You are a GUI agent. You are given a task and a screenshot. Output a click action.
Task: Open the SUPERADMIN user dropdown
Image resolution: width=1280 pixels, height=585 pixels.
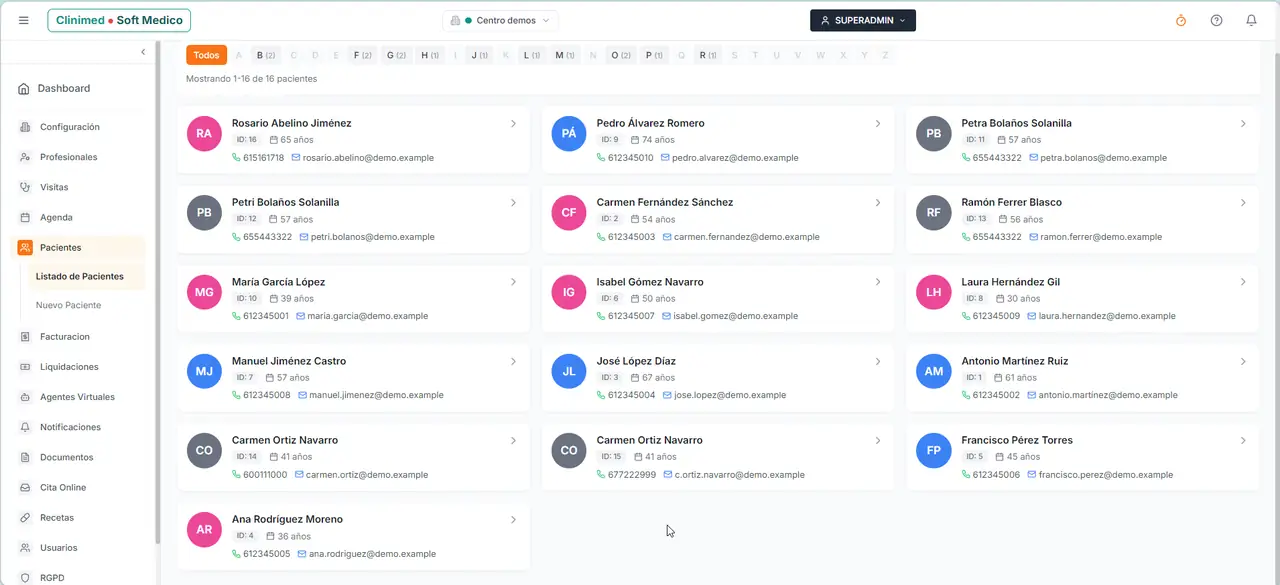coord(863,20)
